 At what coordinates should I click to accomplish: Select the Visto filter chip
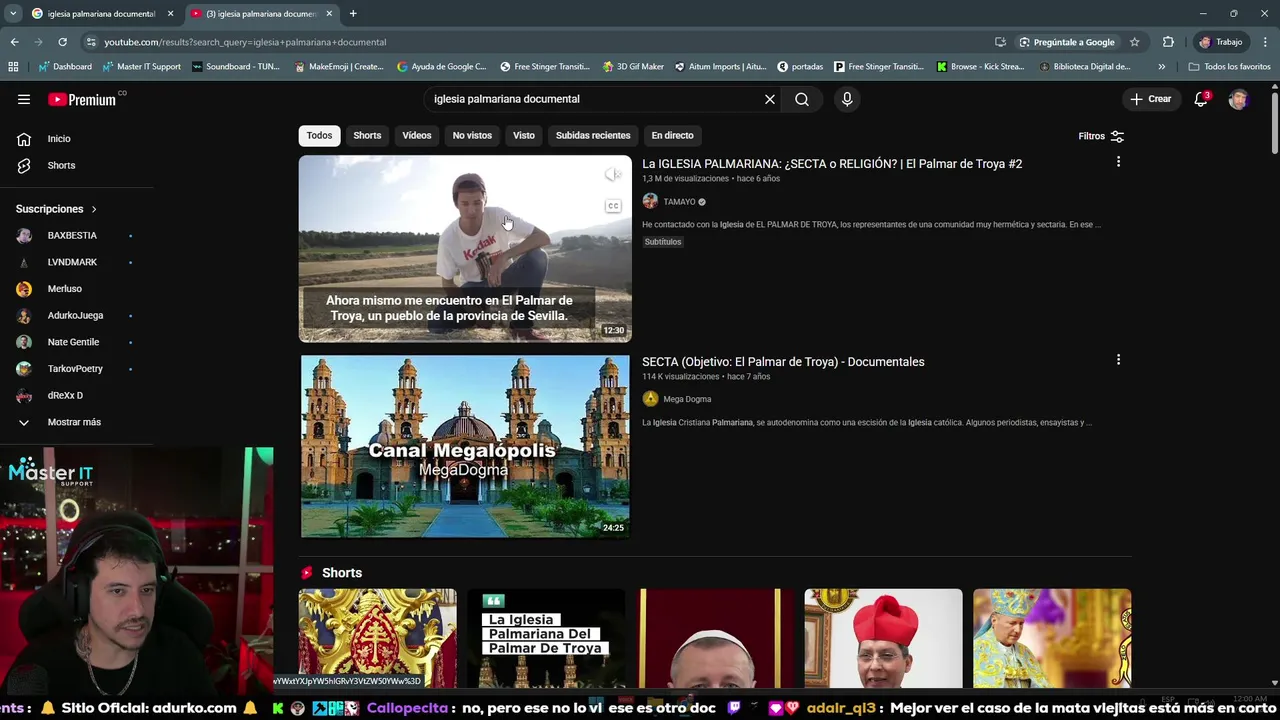coord(524,135)
